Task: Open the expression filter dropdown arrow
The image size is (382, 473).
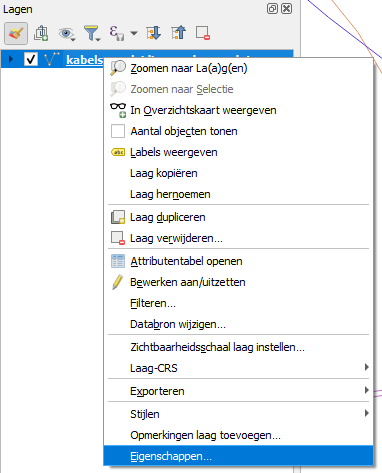Action: point(134,33)
